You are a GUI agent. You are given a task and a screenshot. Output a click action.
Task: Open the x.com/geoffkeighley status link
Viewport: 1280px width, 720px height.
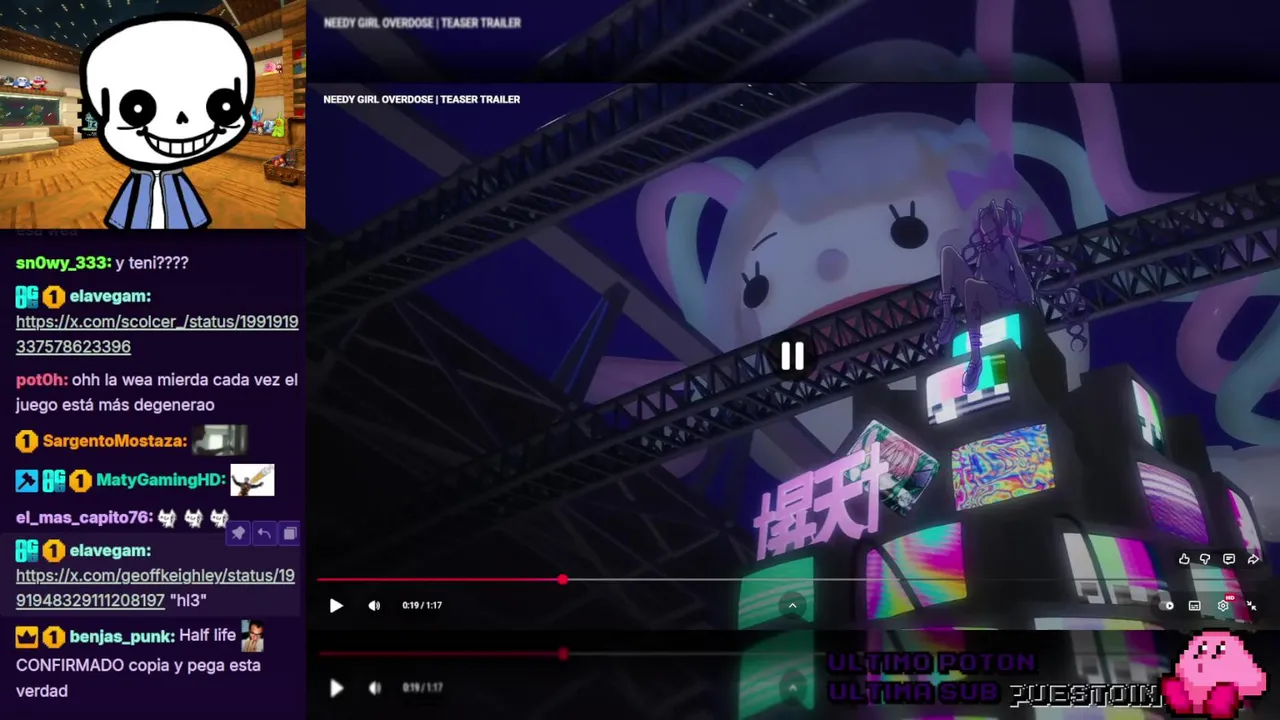point(155,588)
